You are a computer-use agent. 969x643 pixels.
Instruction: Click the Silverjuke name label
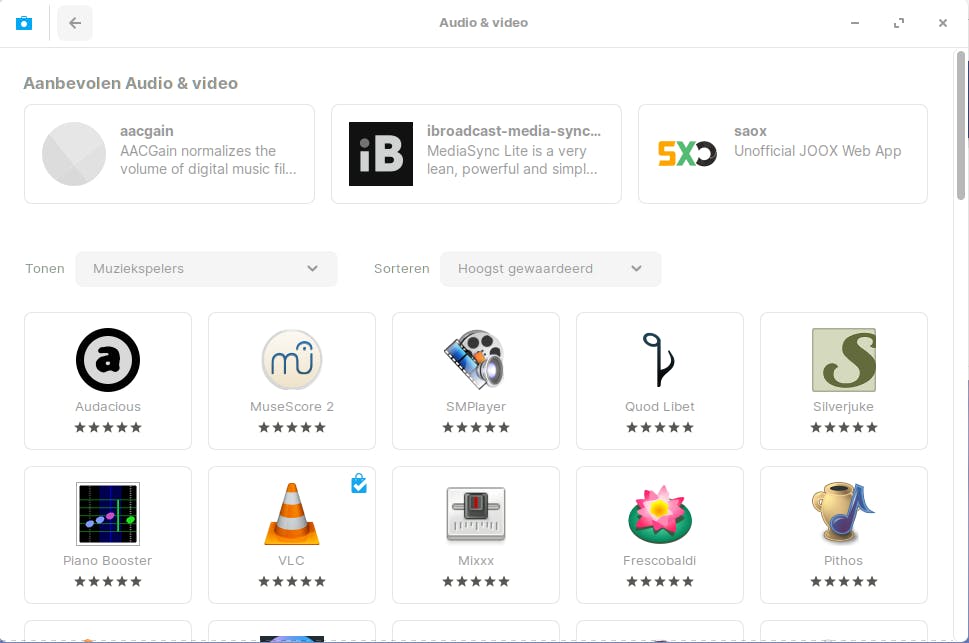point(844,406)
